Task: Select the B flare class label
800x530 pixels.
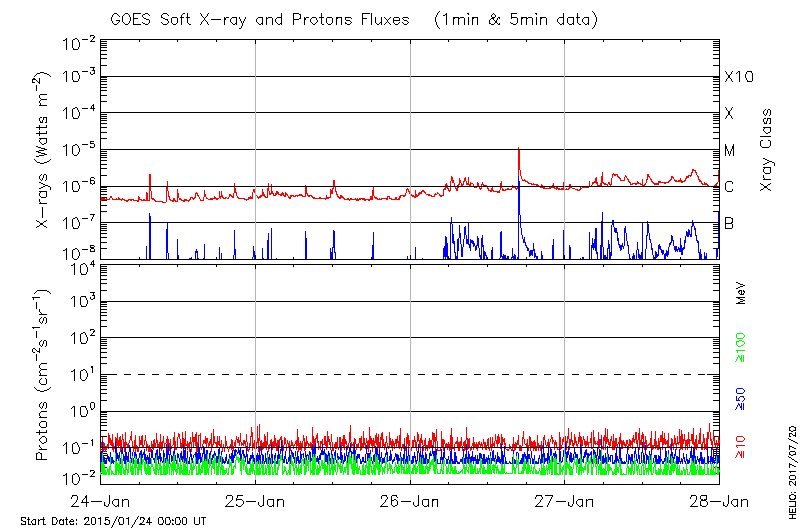Action: (729, 223)
